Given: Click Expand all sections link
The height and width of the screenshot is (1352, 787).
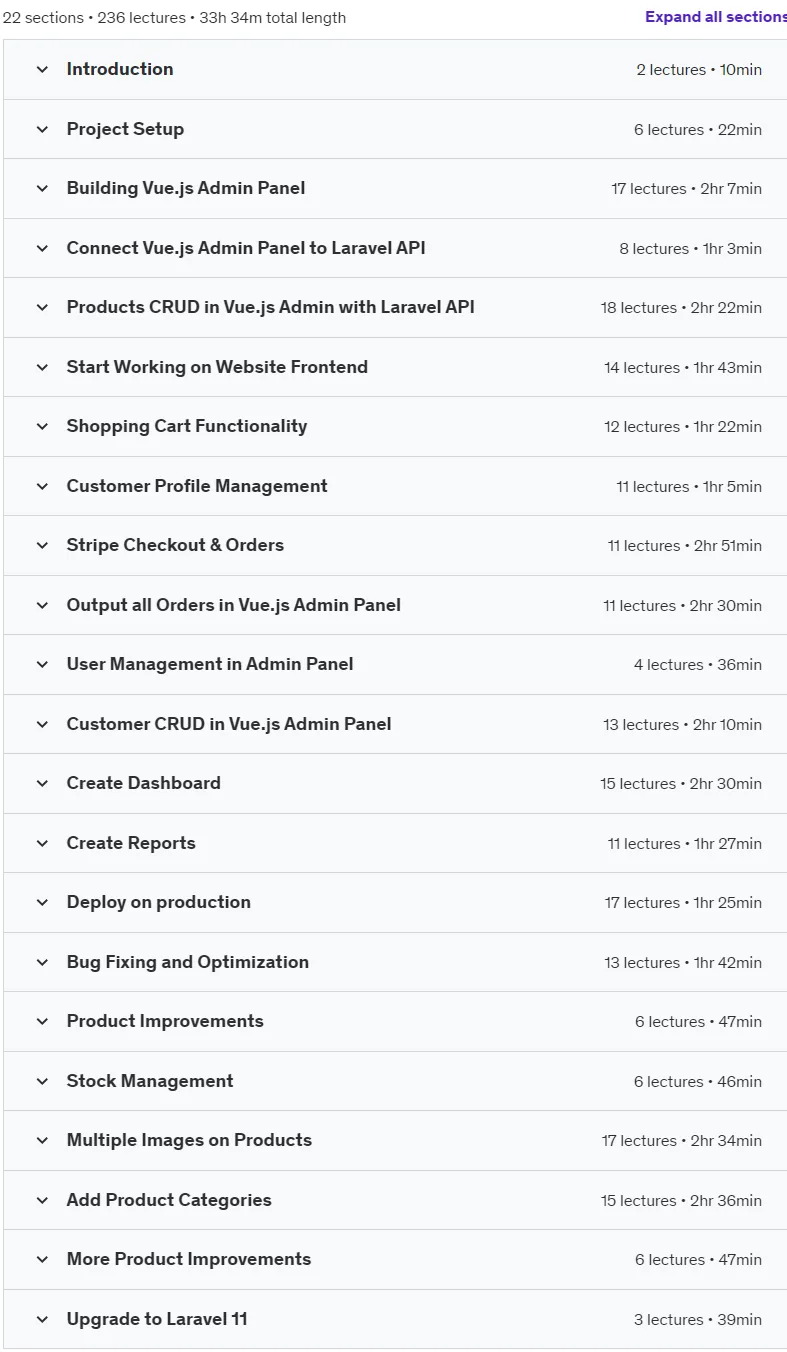Looking at the screenshot, I should pos(716,17).
